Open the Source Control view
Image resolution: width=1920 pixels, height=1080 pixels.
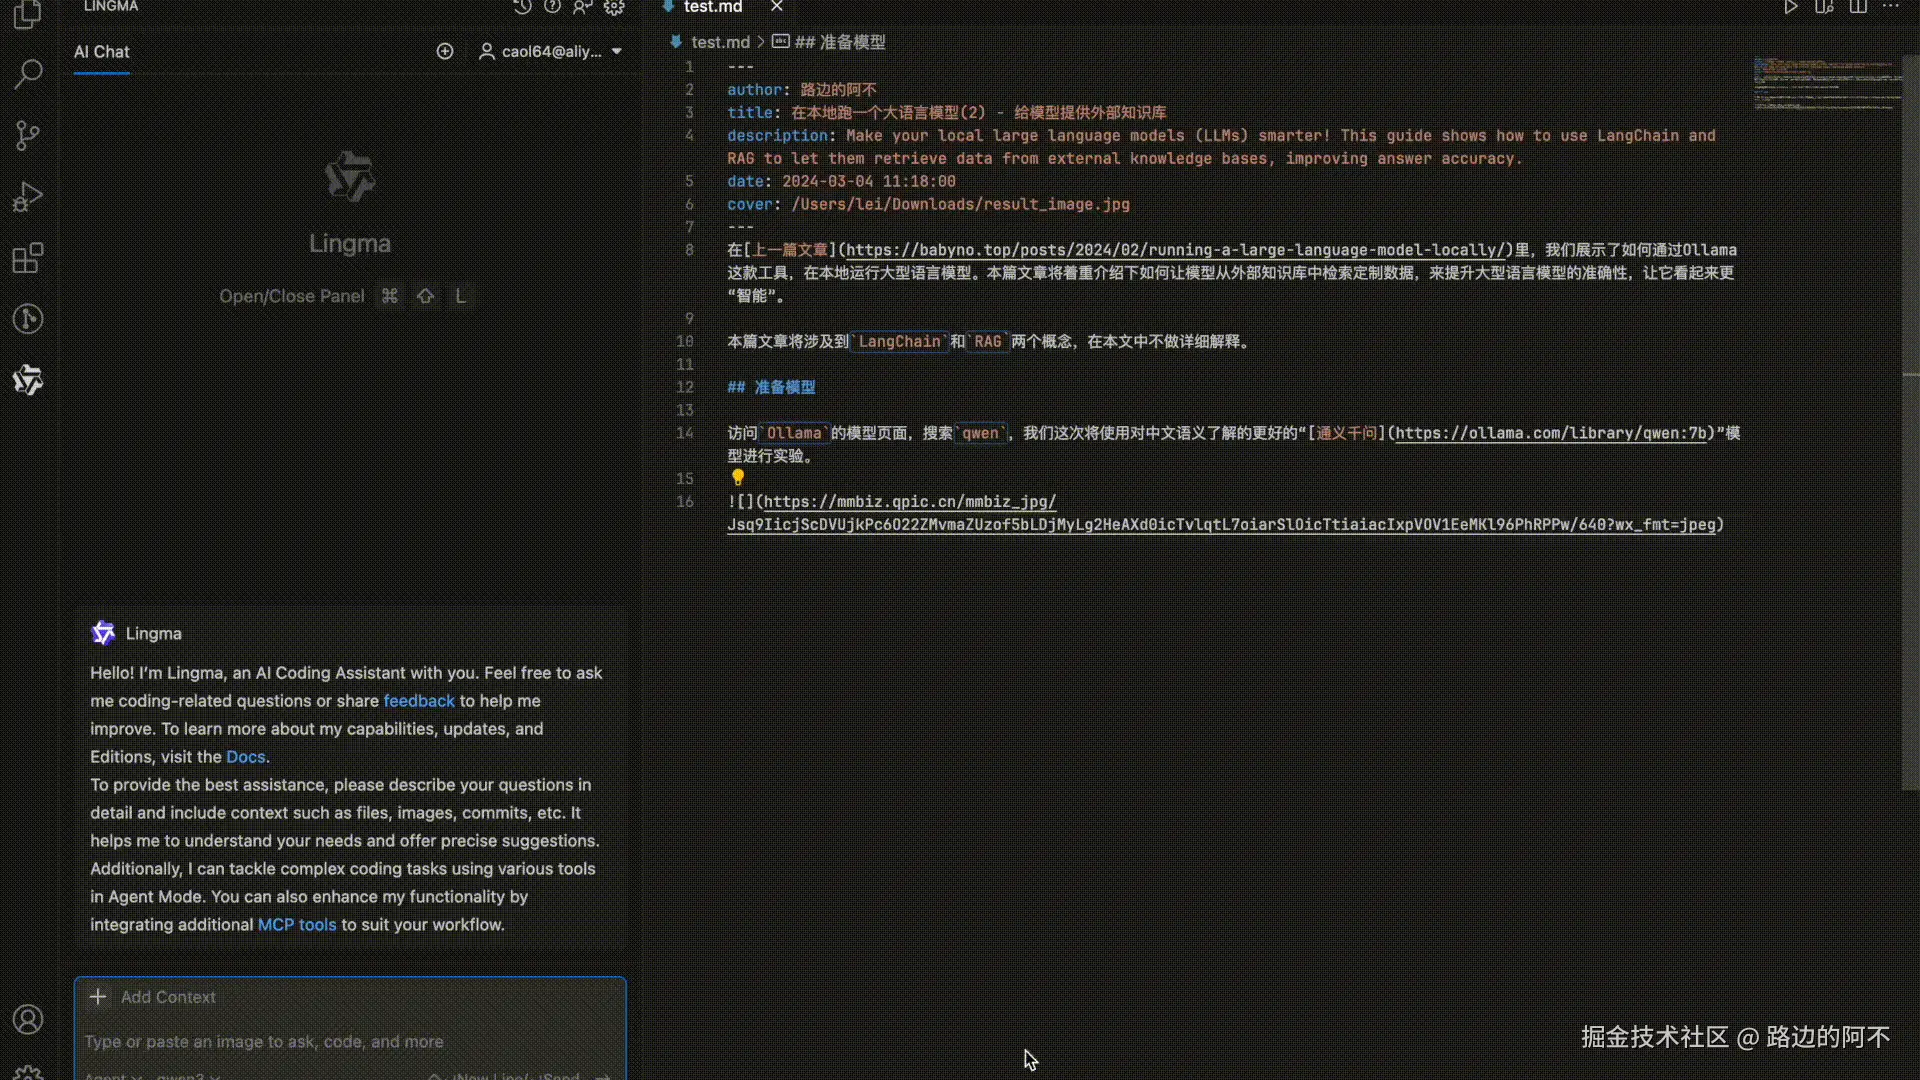28,135
